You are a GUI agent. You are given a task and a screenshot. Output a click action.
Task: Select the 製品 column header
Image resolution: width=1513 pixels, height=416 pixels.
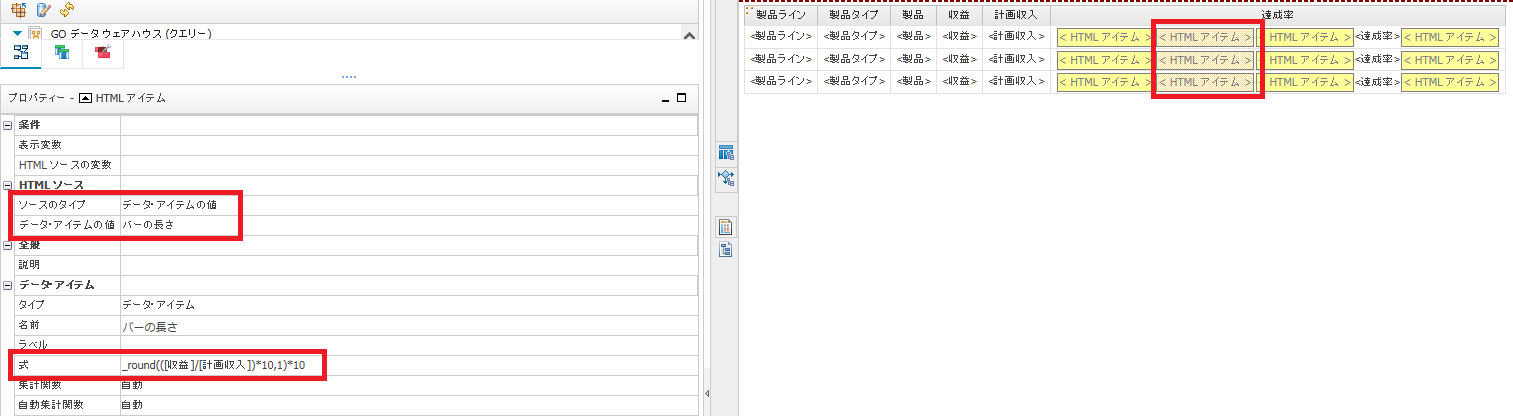click(914, 15)
